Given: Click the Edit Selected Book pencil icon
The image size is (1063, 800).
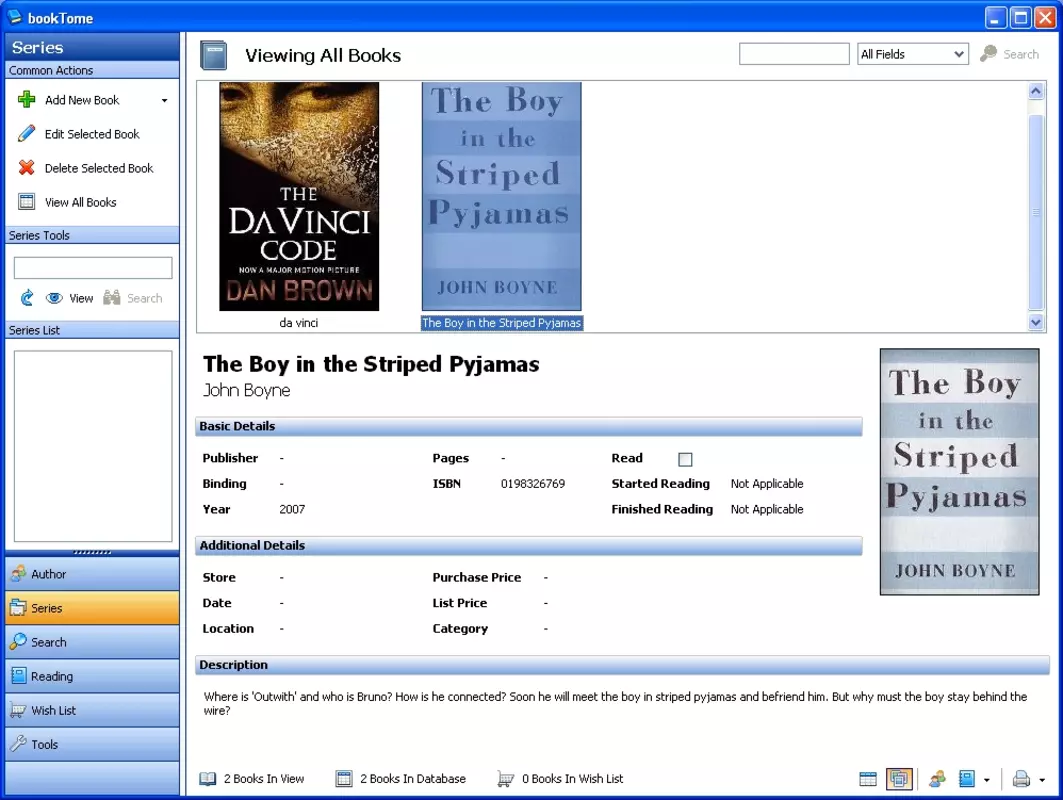Looking at the screenshot, I should click(x=26, y=134).
